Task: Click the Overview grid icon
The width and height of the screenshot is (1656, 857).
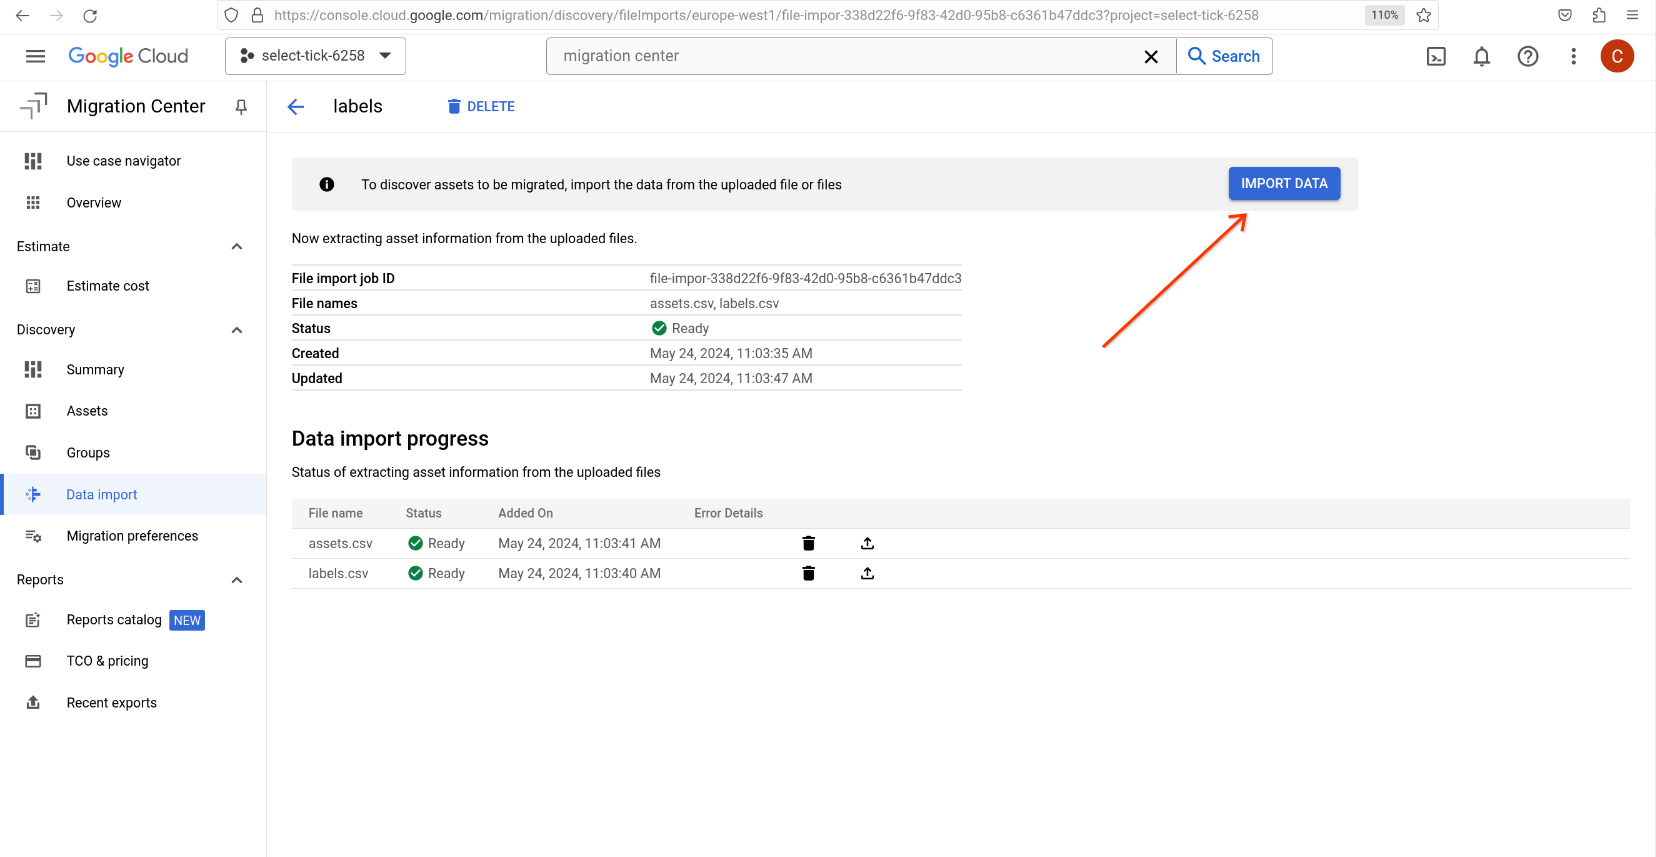Action: 33,203
